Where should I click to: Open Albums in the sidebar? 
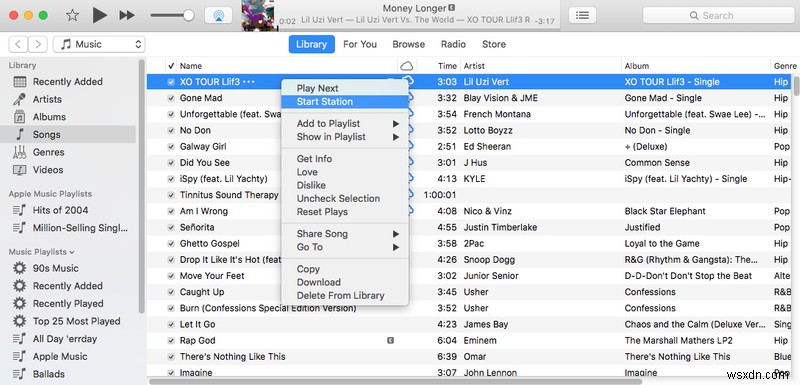tap(49, 117)
